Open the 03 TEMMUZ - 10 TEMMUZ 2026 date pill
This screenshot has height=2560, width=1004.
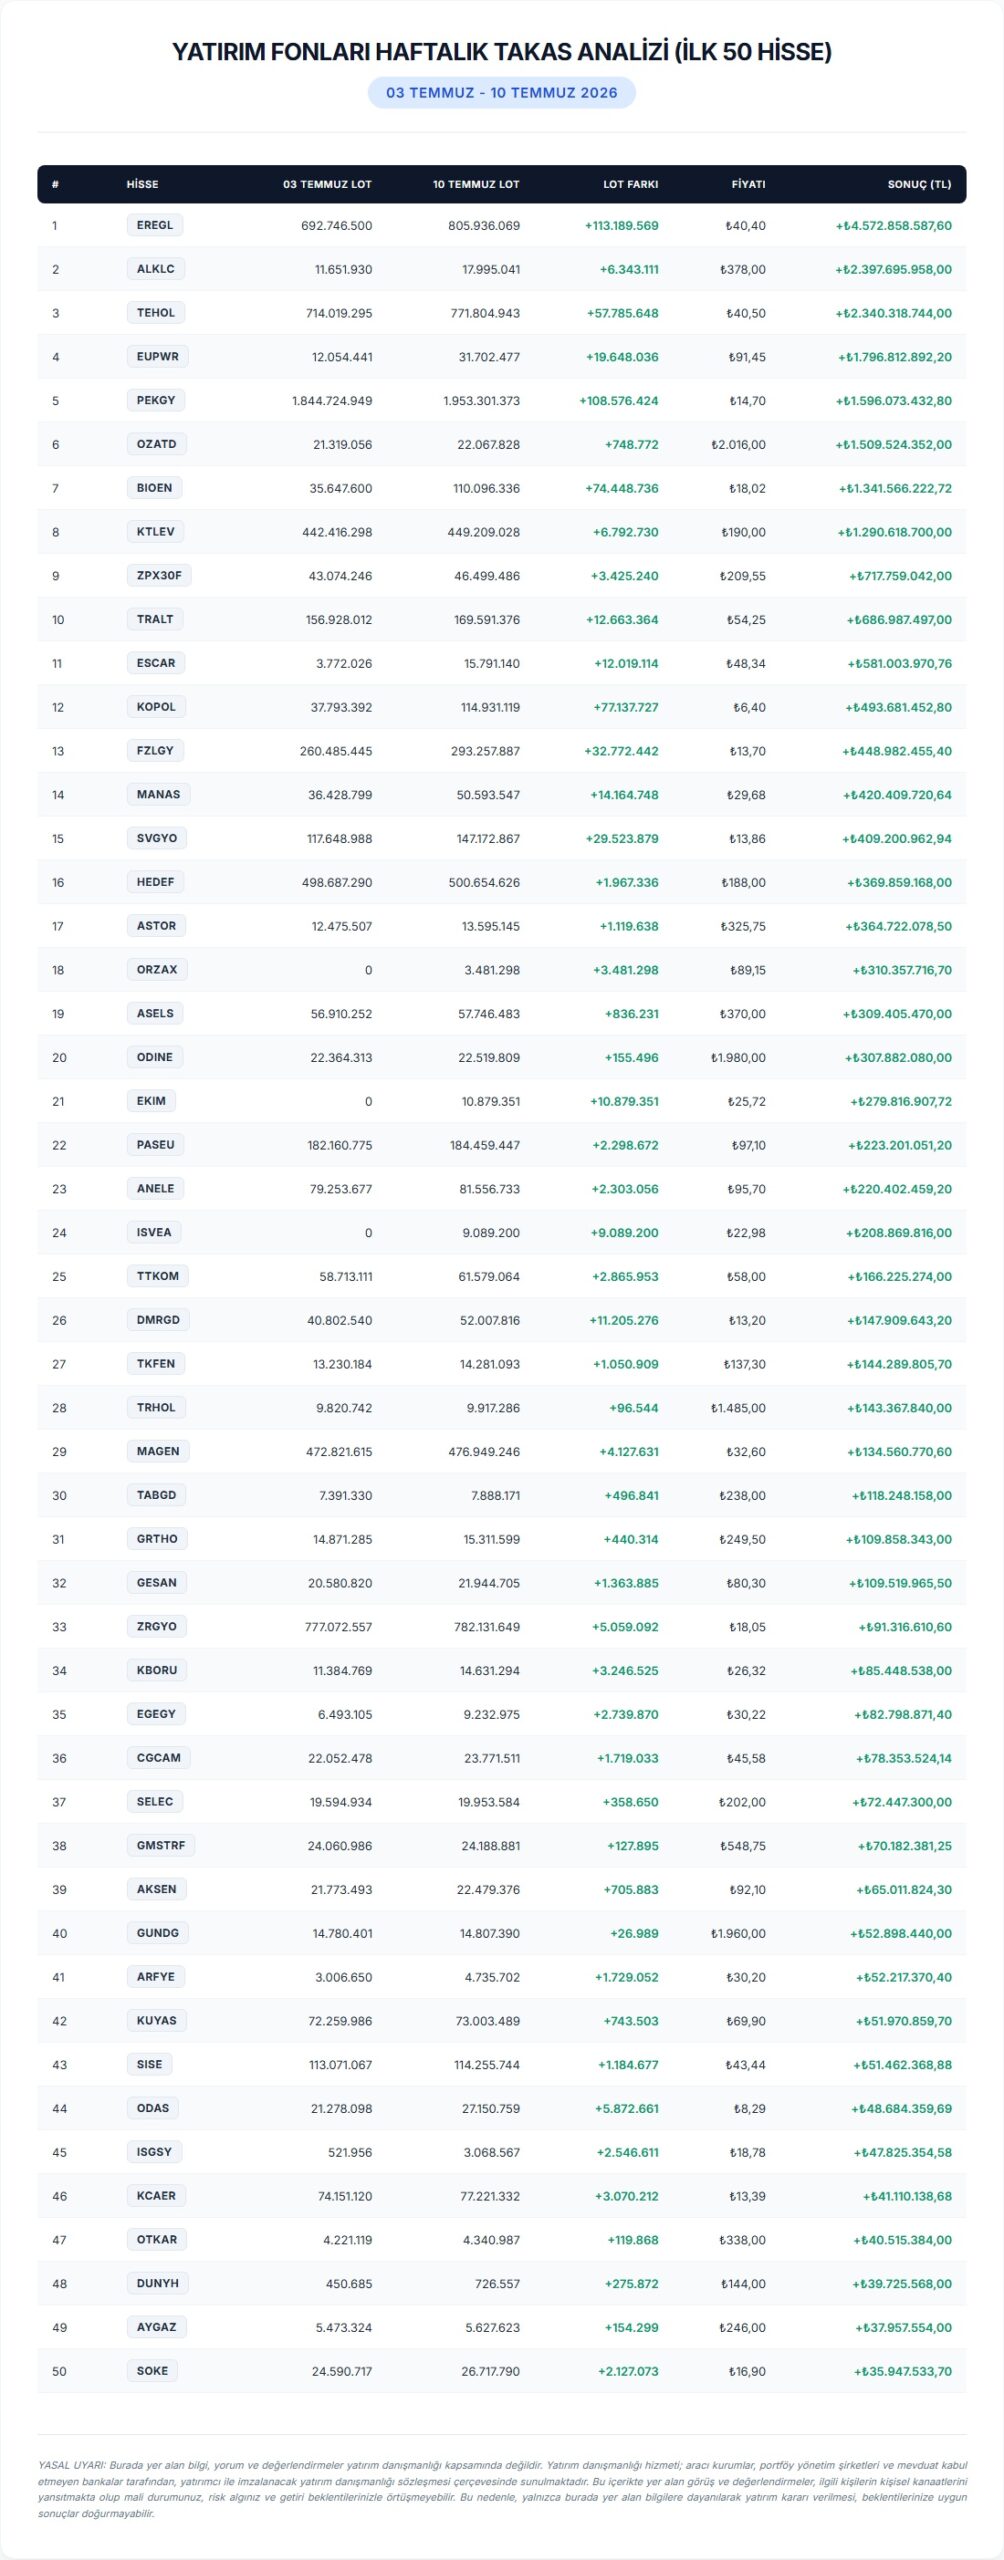(x=502, y=93)
